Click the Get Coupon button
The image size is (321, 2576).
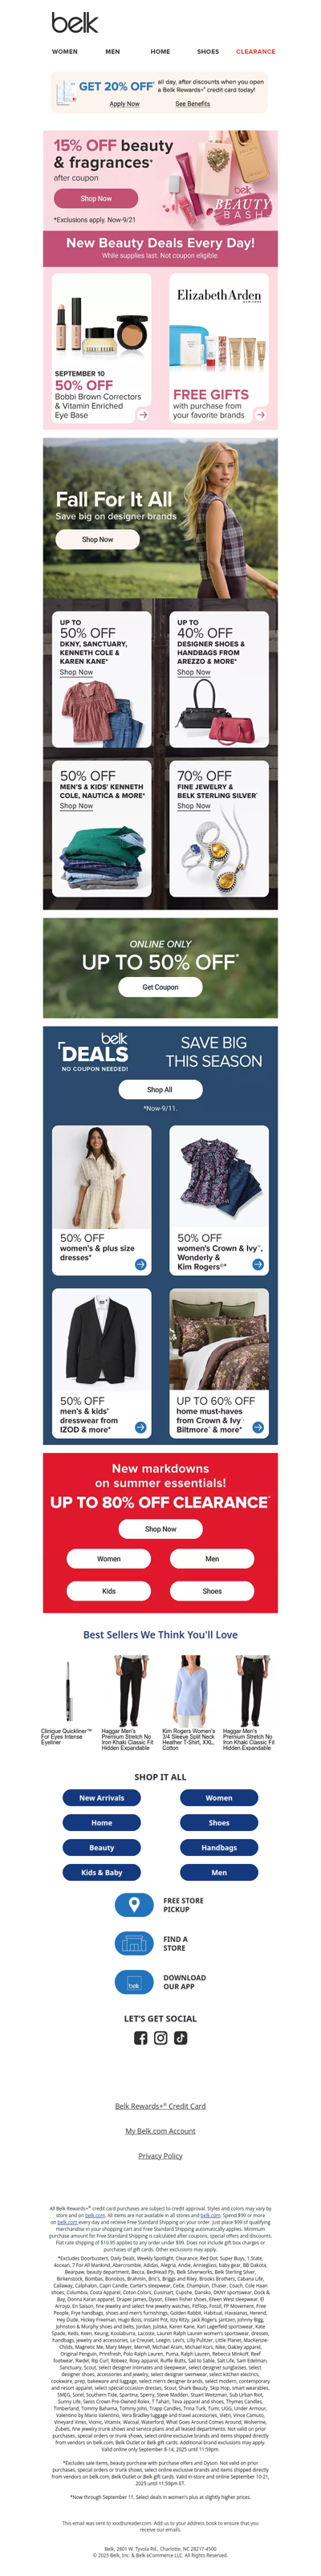pos(160,987)
